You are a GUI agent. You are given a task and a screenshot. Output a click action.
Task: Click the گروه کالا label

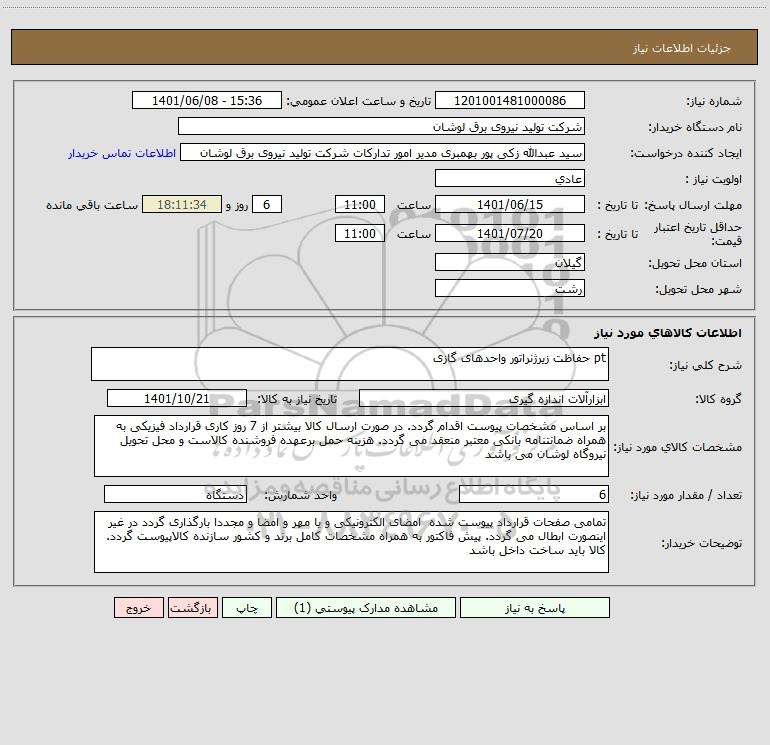tap(718, 399)
